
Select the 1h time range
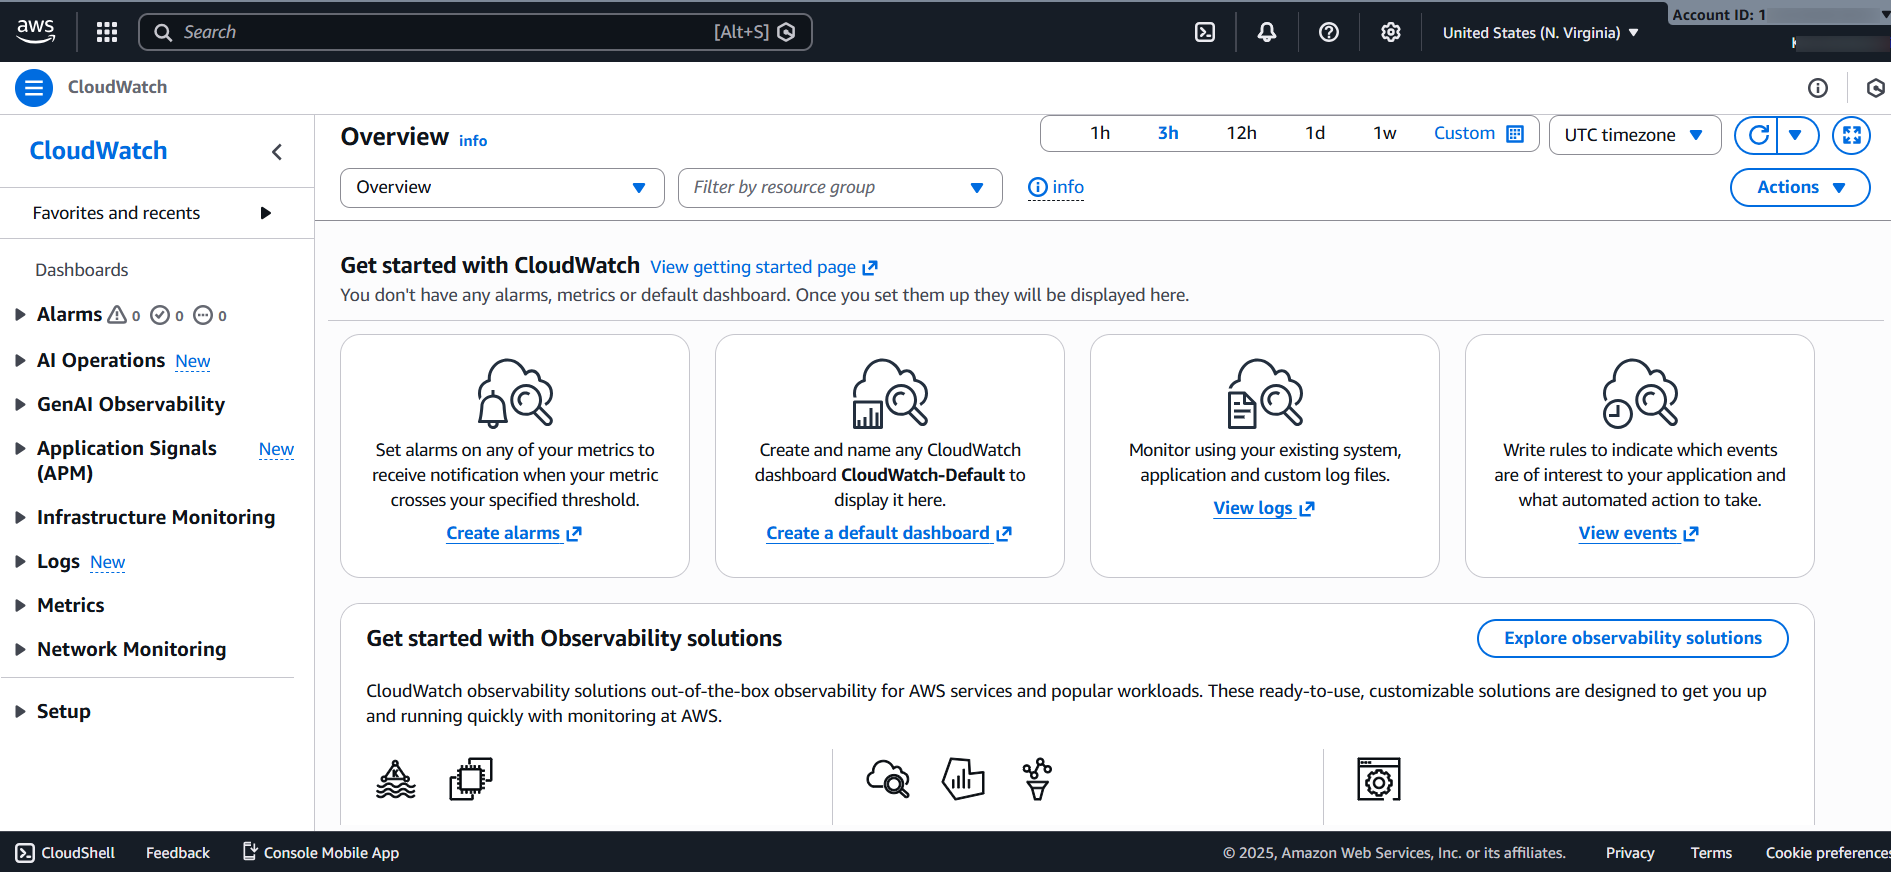click(1100, 133)
